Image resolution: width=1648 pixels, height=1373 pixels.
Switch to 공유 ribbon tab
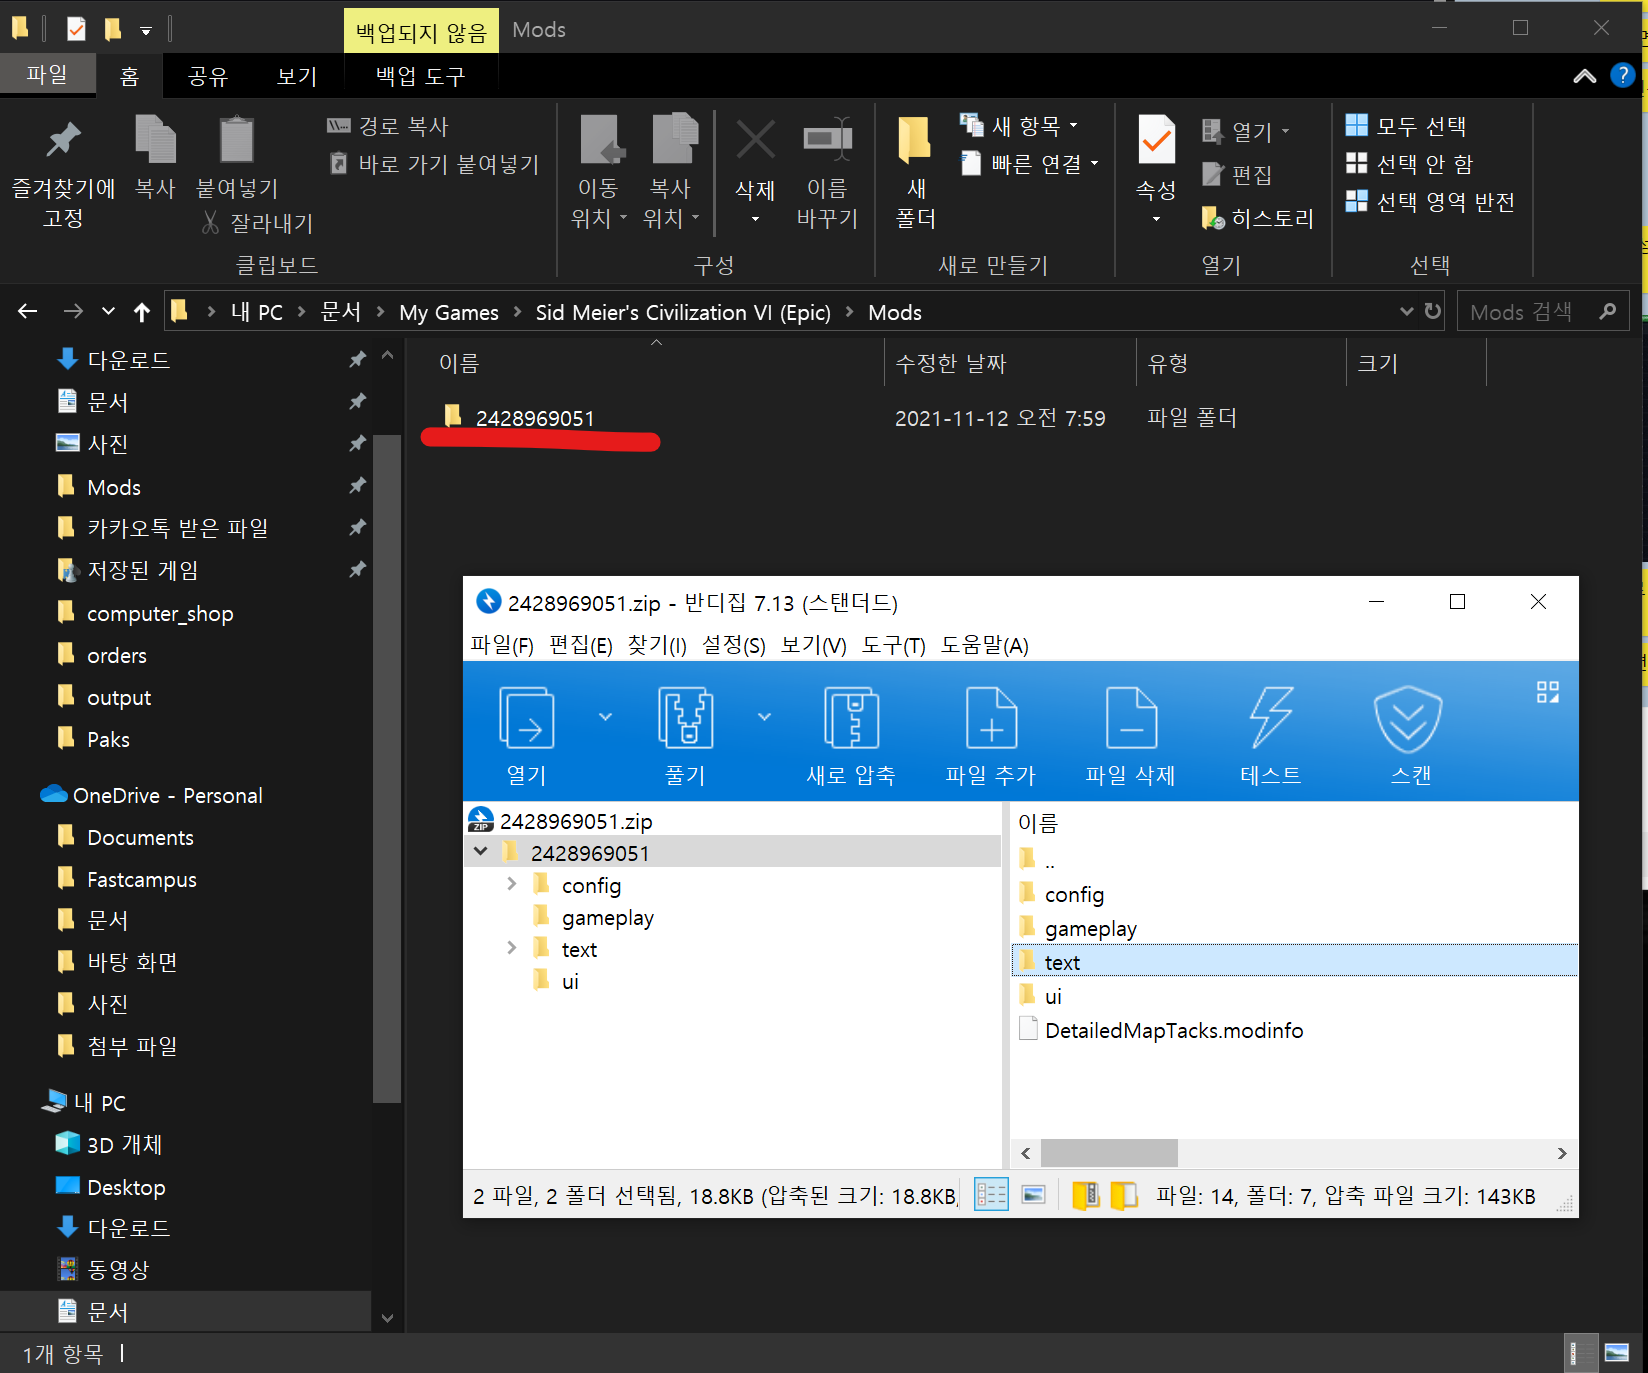click(208, 76)
